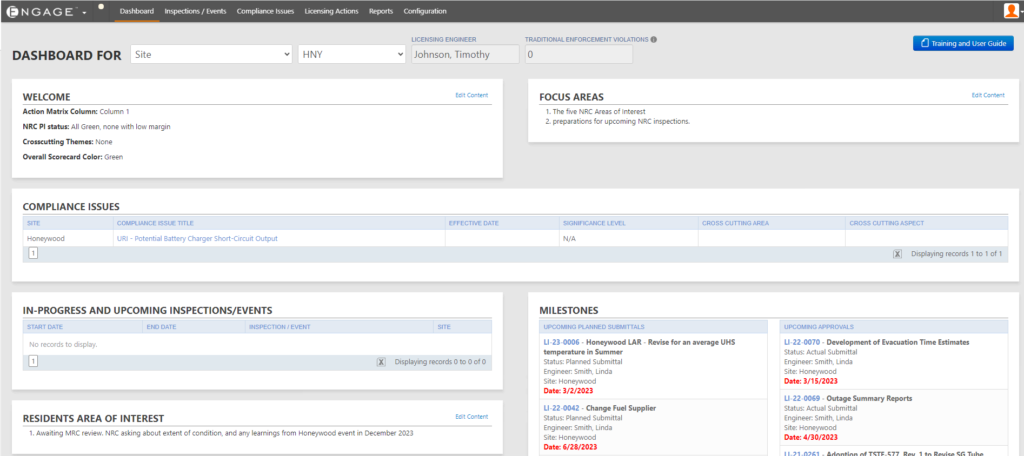Viewport: 1024px width, 456px height.
Task: Click the Excel export icon in Compliance Issues
Action: pos(897,254)
